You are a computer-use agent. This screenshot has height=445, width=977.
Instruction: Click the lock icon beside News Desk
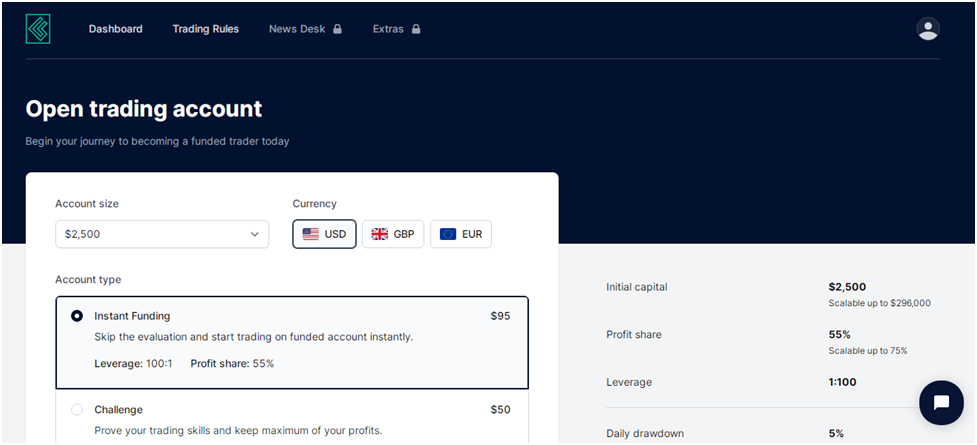[337, 29]
